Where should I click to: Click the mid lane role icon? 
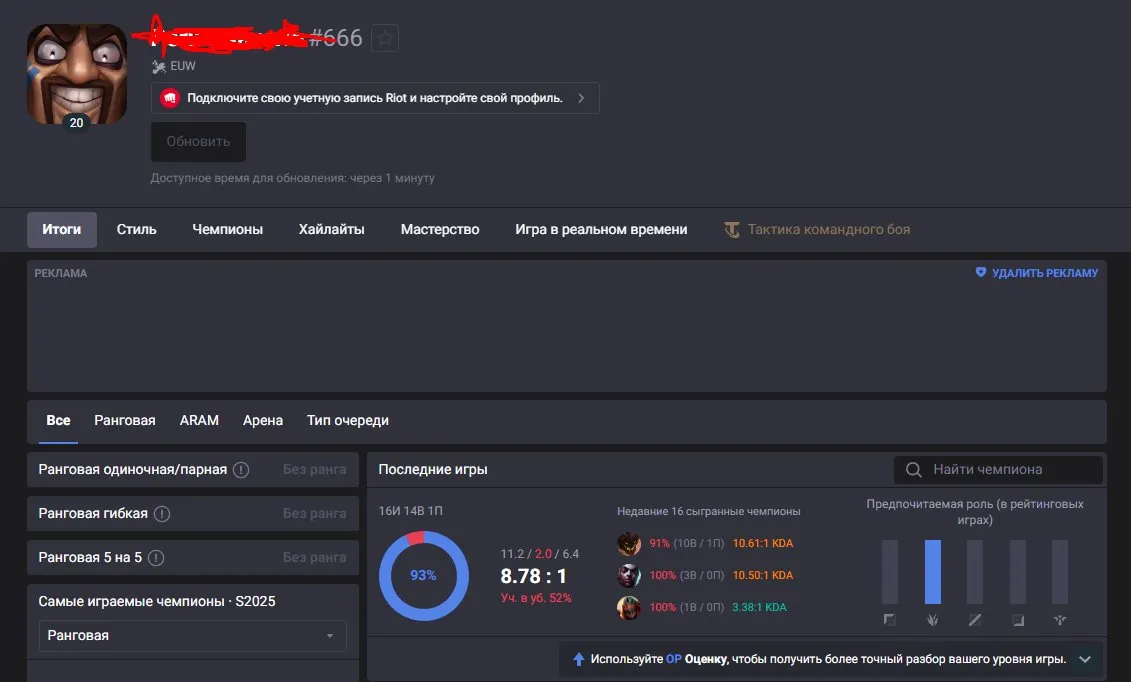[x=975, y=620]
